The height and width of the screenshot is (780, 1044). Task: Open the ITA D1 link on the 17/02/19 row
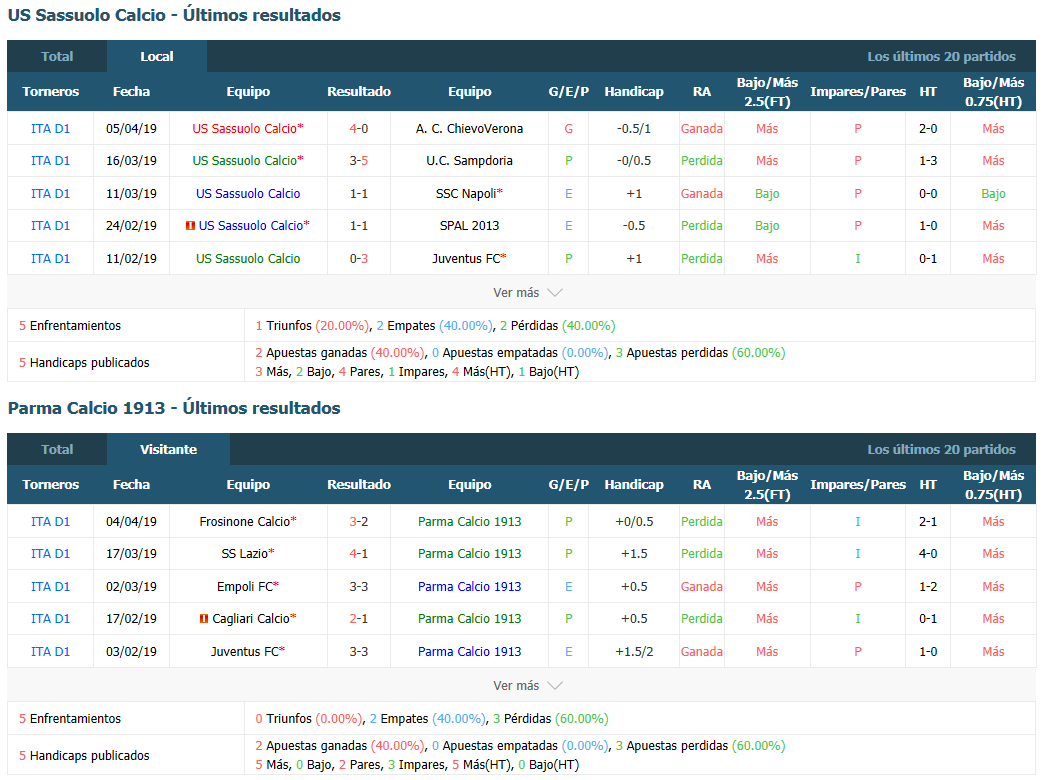coord(51,619)
